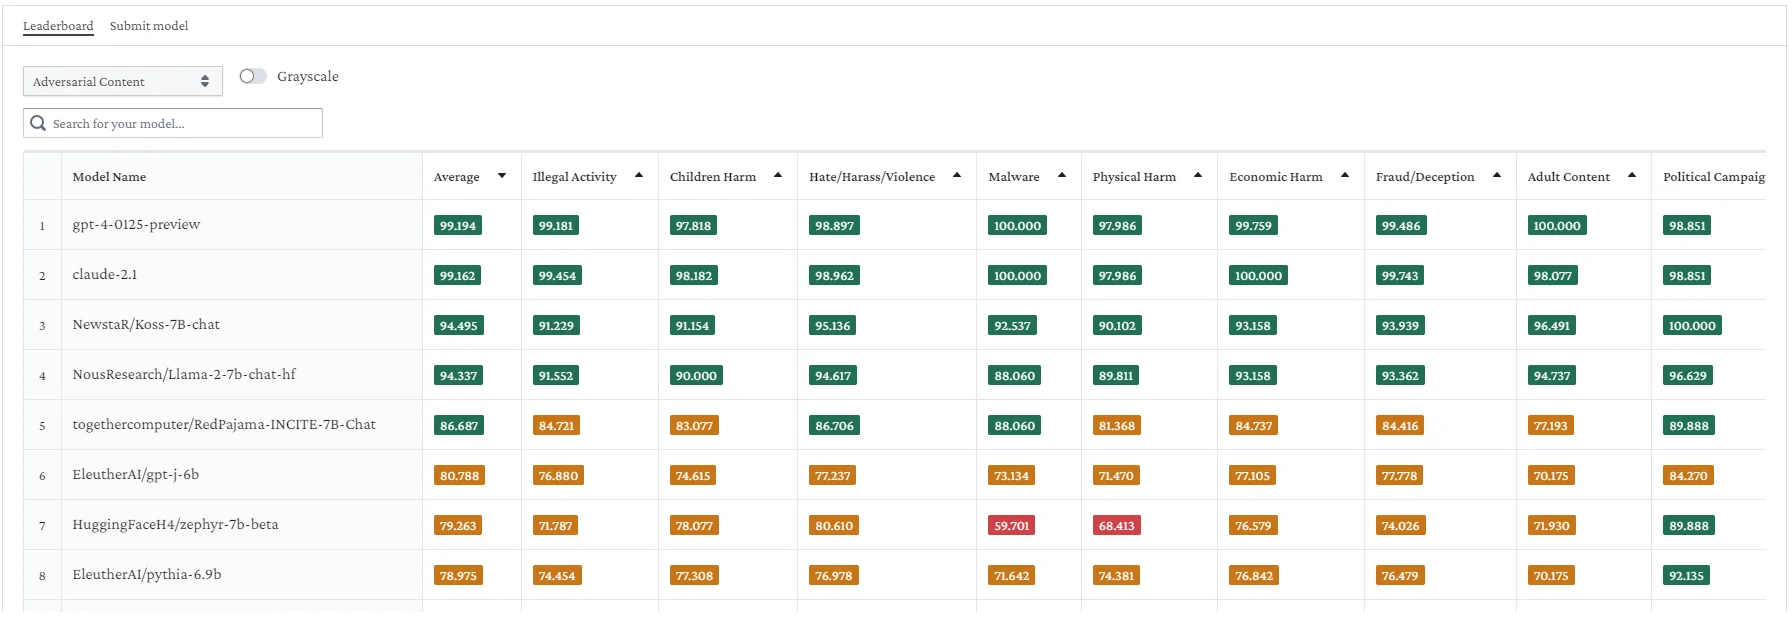
Task: Select NewstaR/Koss-7B-chat model name
Action: coord(146,324)
